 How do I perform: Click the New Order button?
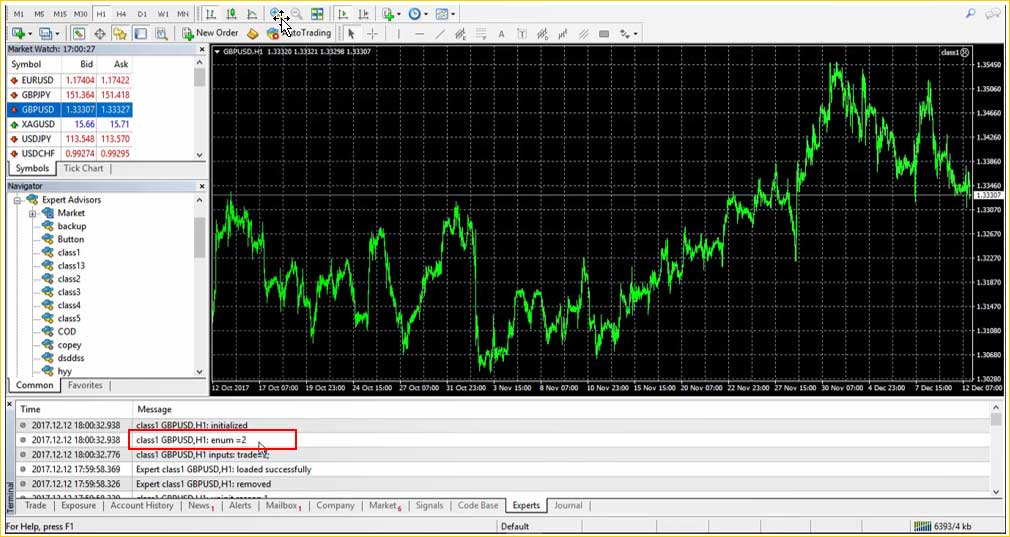tap(210, 33)
